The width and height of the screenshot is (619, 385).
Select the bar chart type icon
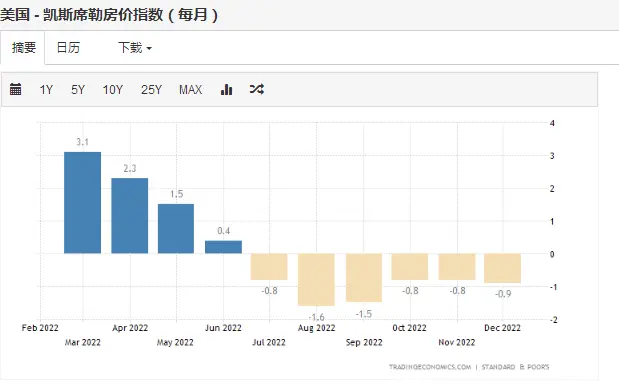pos(226,90)
